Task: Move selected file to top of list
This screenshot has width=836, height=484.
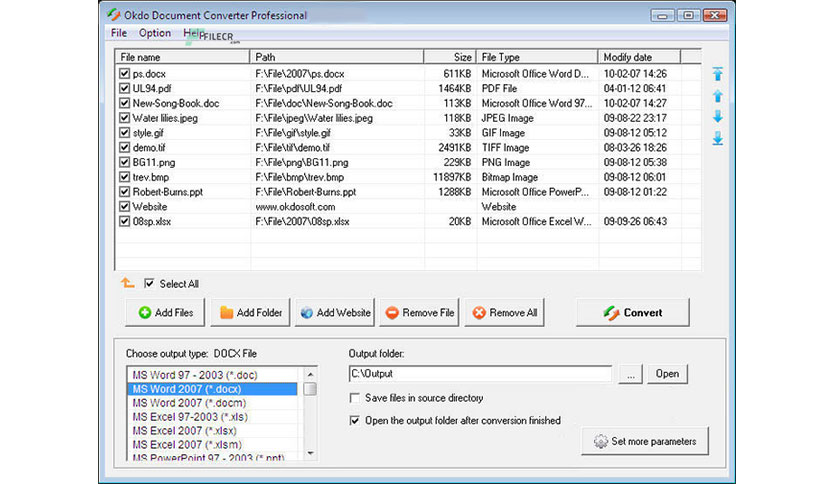Action: (718, 74)
